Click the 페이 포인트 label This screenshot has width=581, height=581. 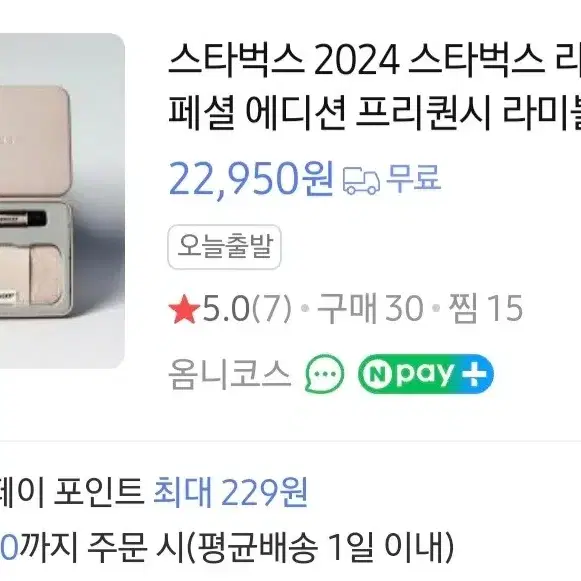tap(72, 493)
